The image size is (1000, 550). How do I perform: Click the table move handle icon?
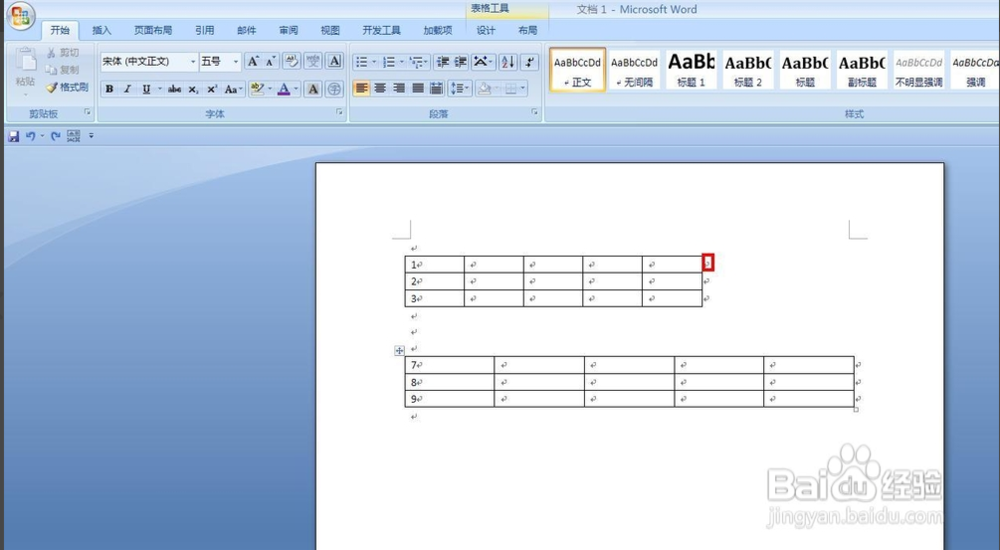coord(399,350)
